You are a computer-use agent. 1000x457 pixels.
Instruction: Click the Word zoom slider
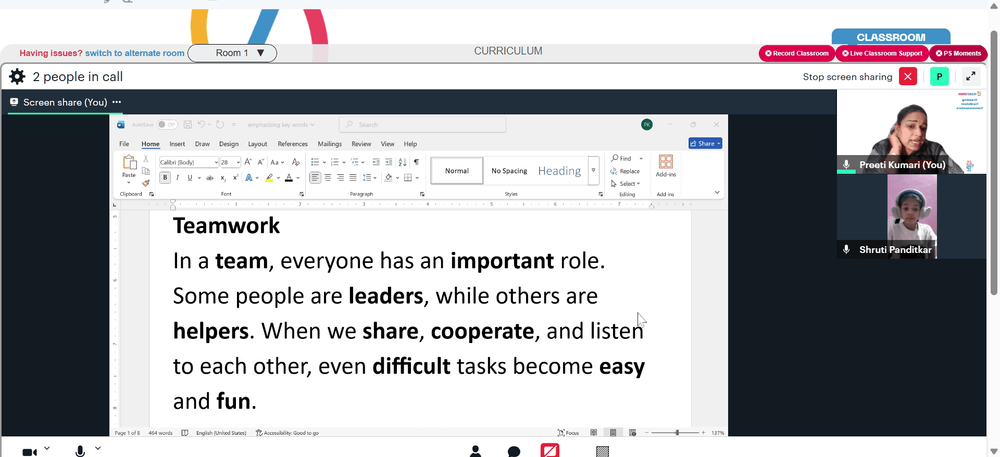(x=677, y=433)
